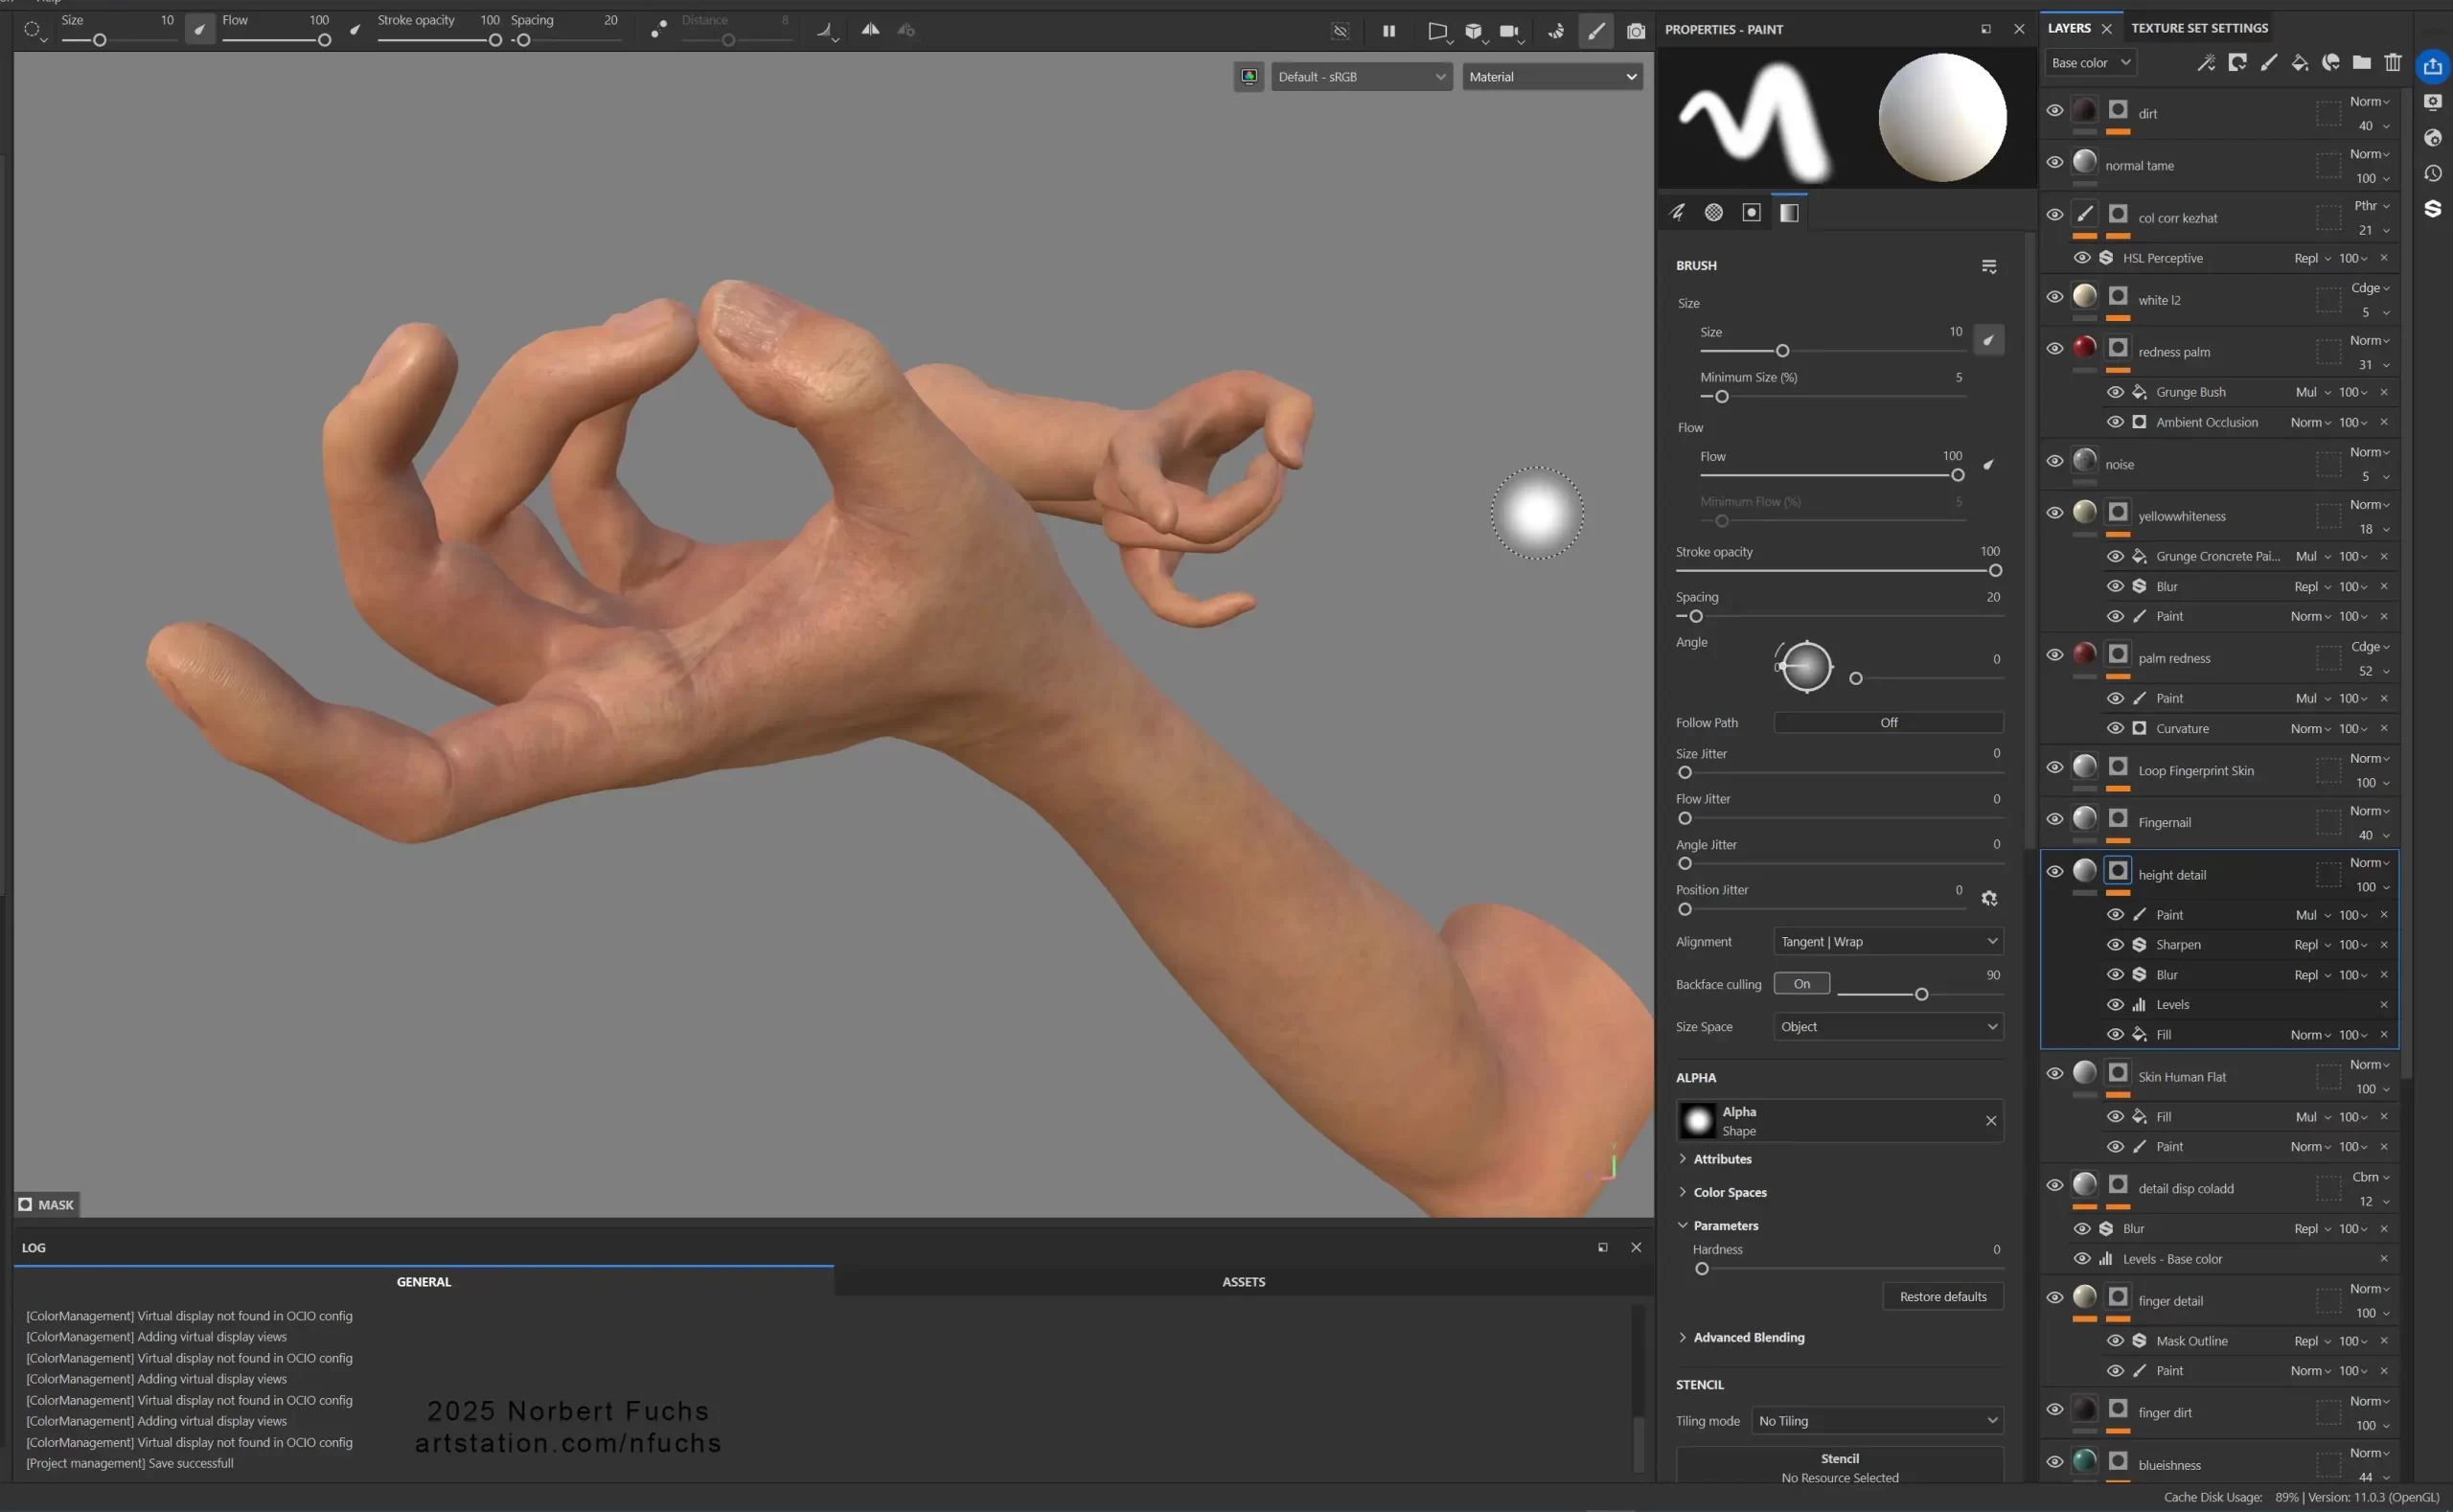Open the folder icon to group layers
The image size is (2453, 1512).
2361,62
